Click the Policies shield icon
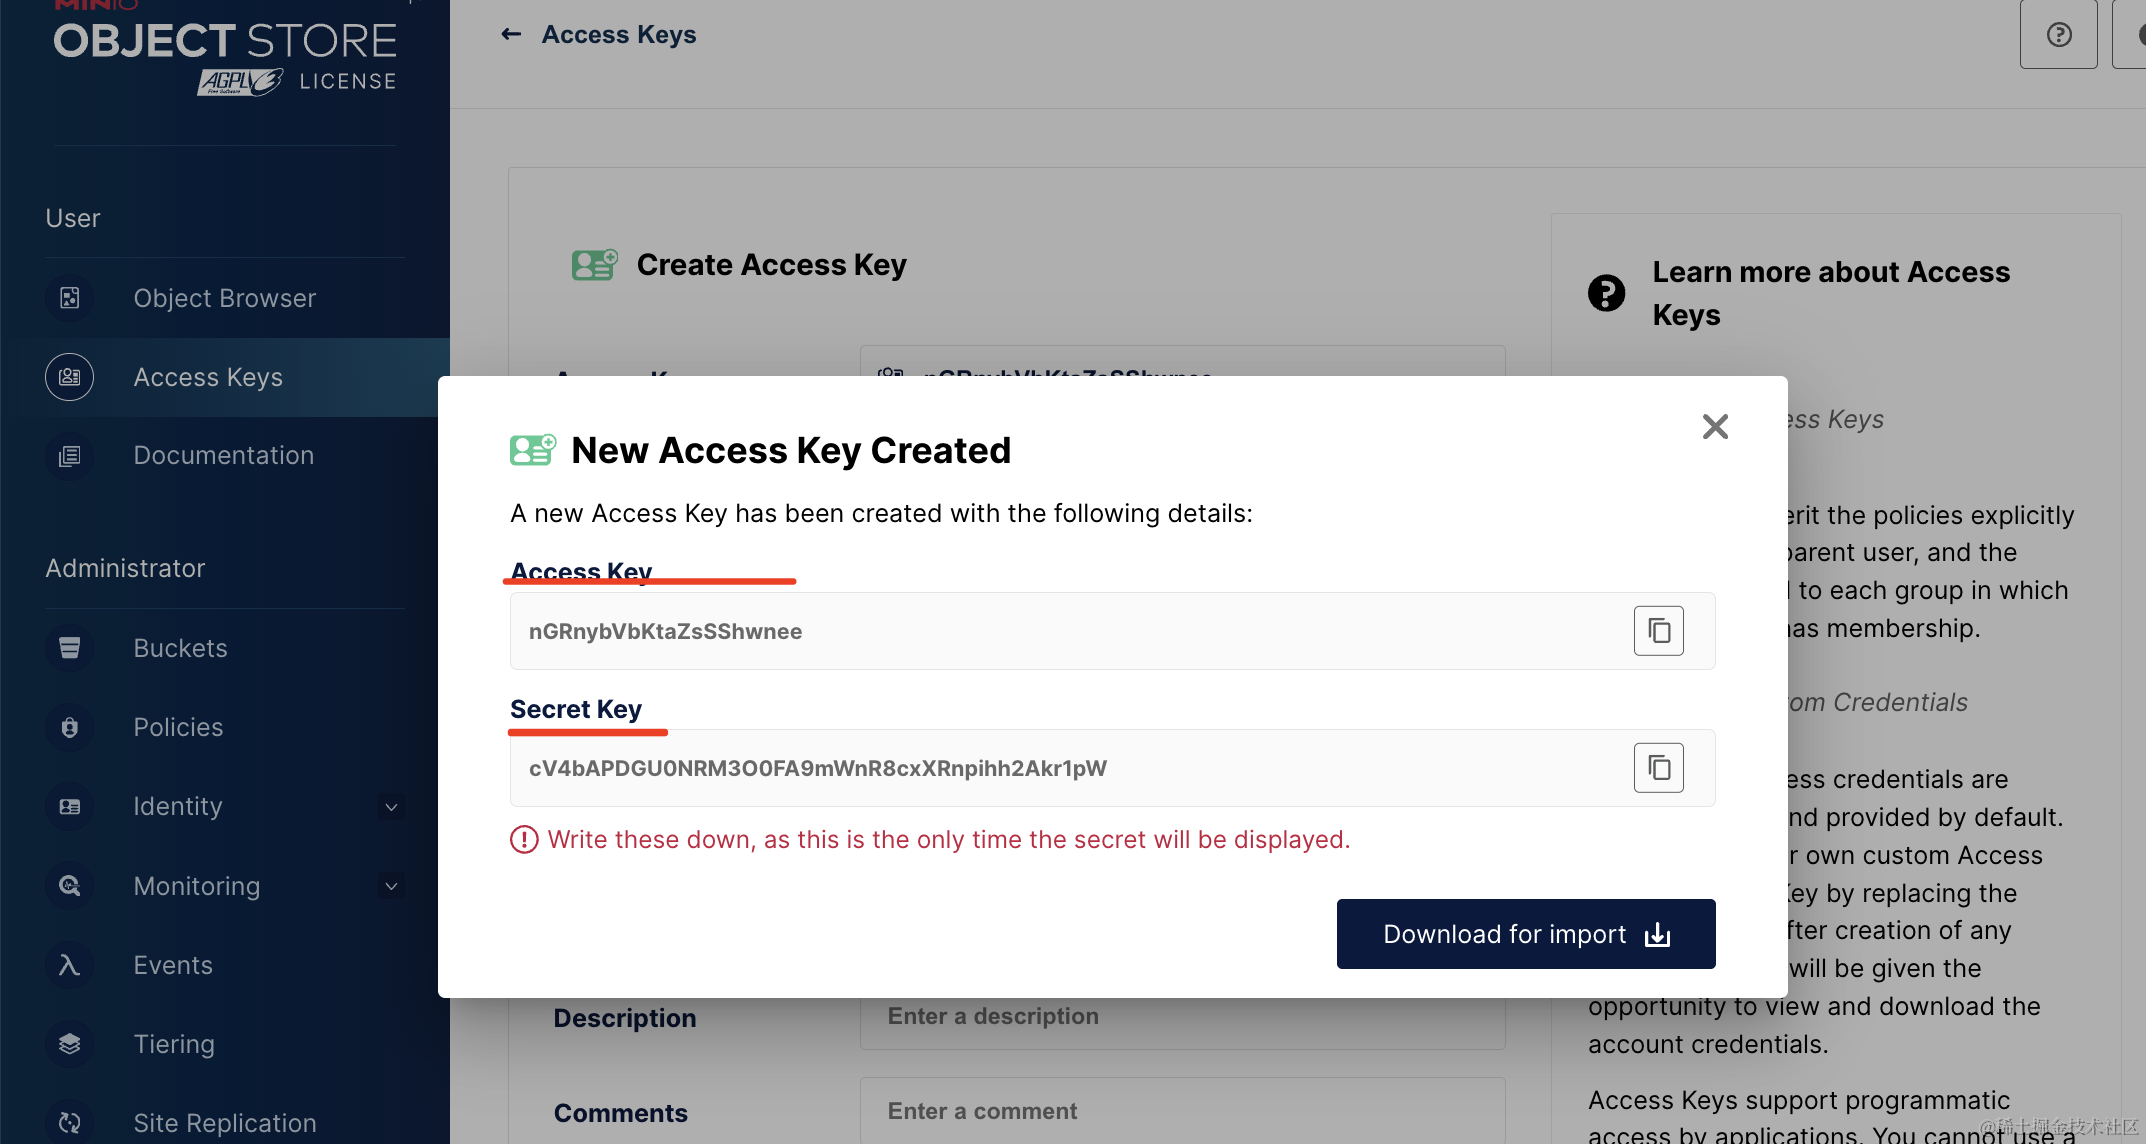2146x1144 pixels. pos(69,727)
